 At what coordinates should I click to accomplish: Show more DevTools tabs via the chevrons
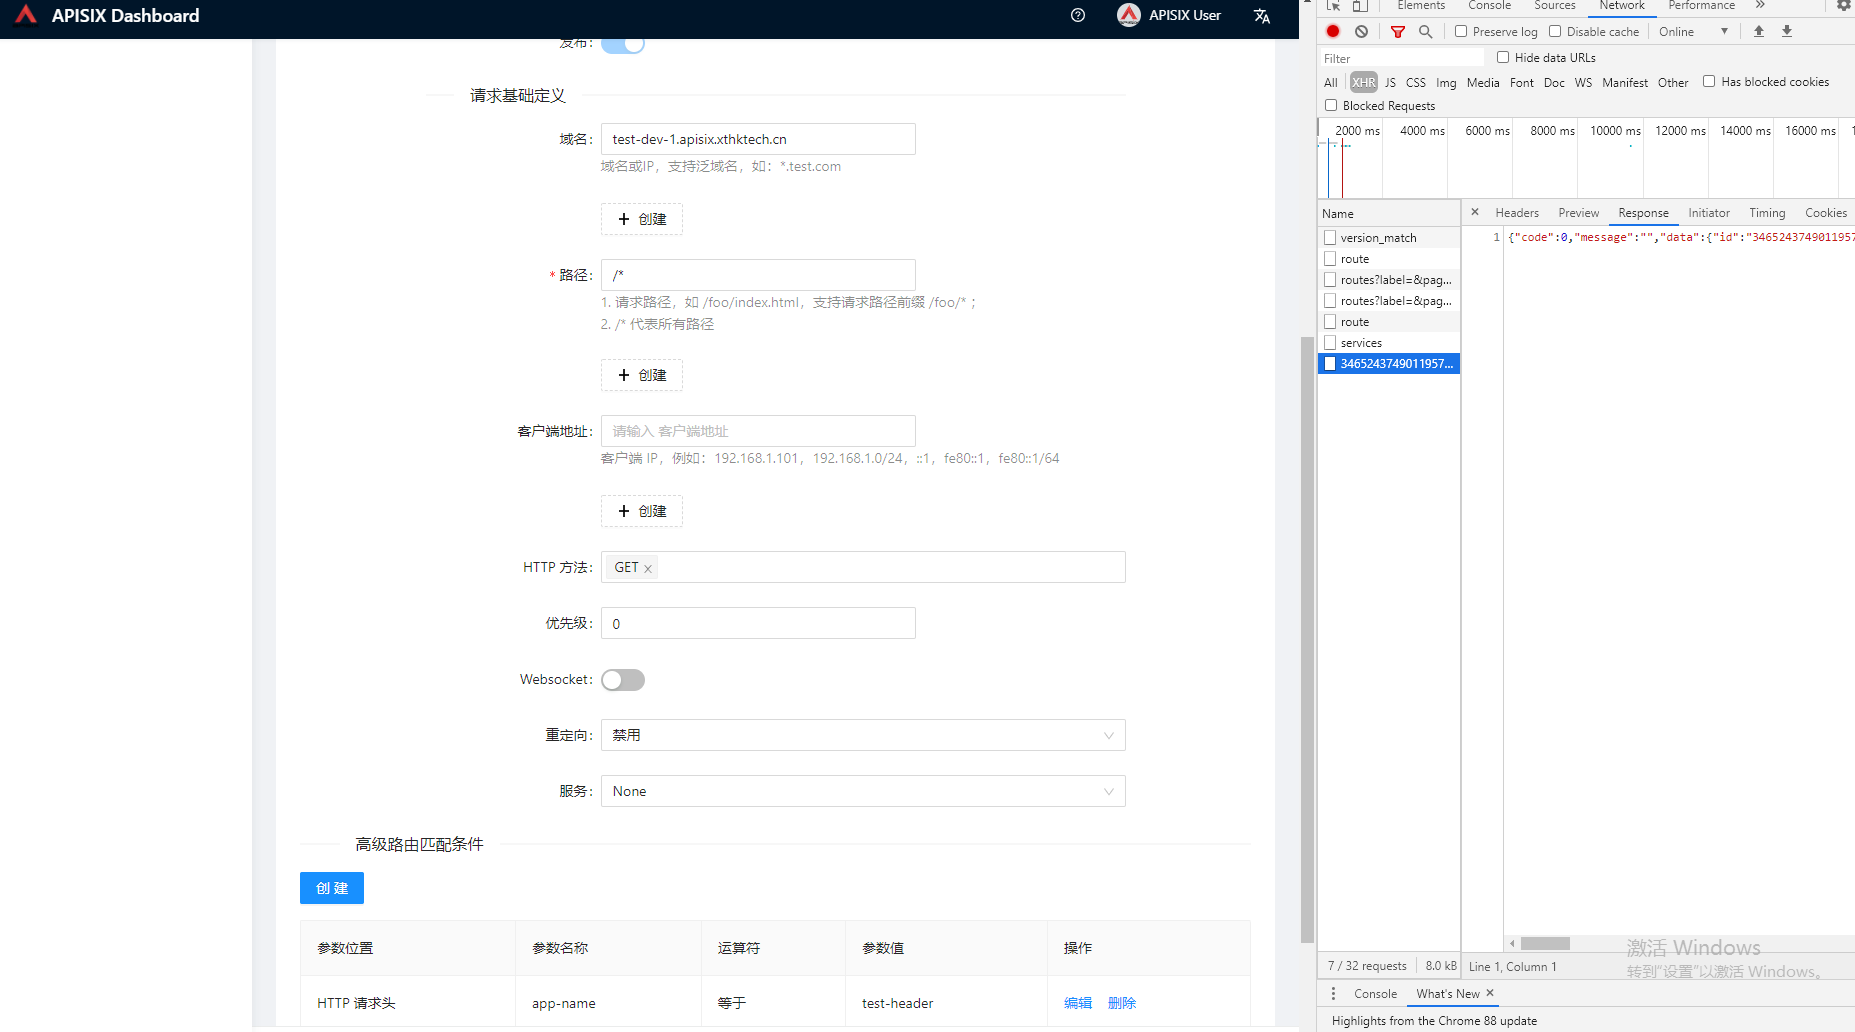tap(1760, 5)
